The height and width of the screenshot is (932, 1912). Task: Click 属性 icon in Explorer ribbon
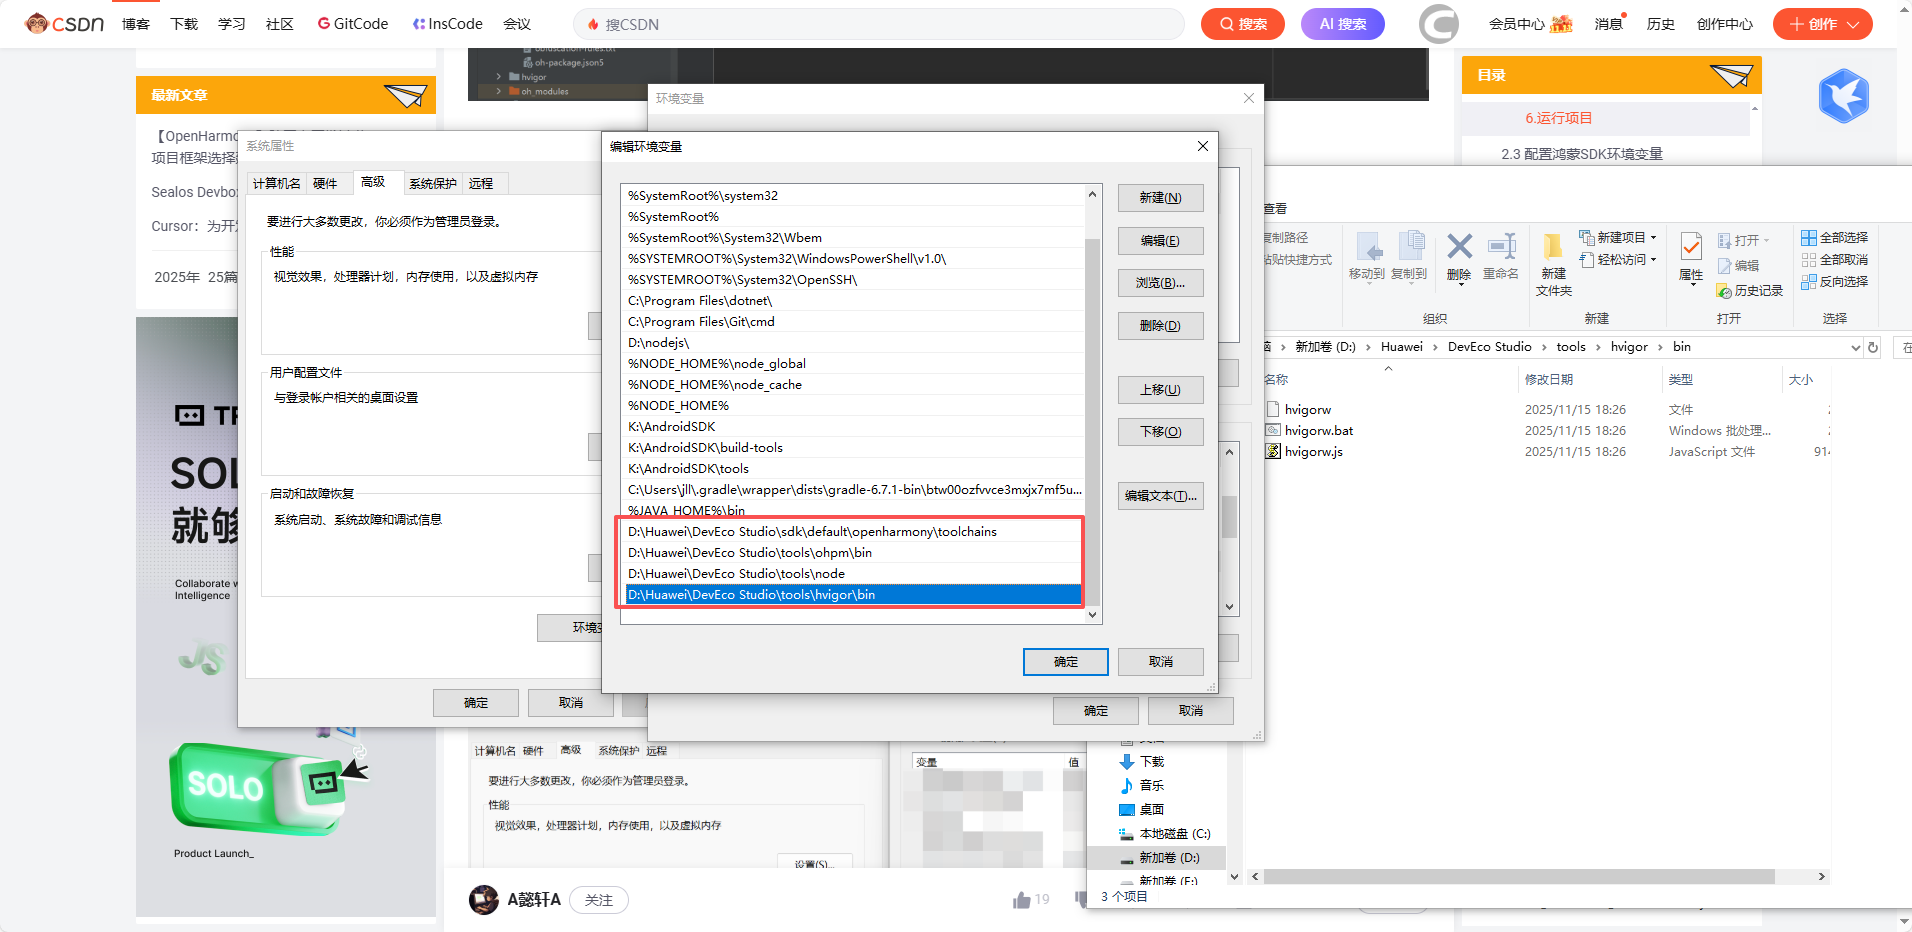tap(1691, 258)
